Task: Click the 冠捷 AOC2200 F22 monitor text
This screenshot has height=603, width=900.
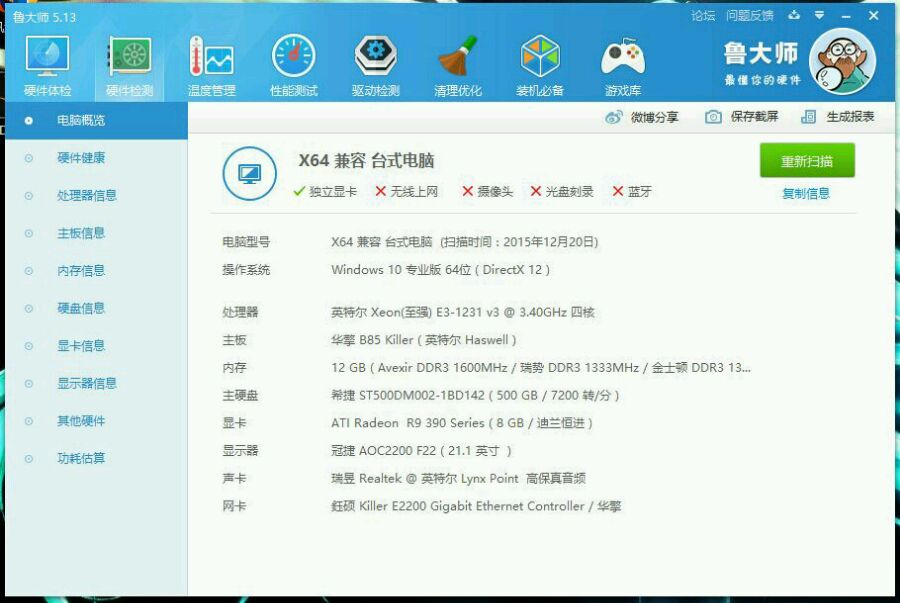Action: (421, 451)
